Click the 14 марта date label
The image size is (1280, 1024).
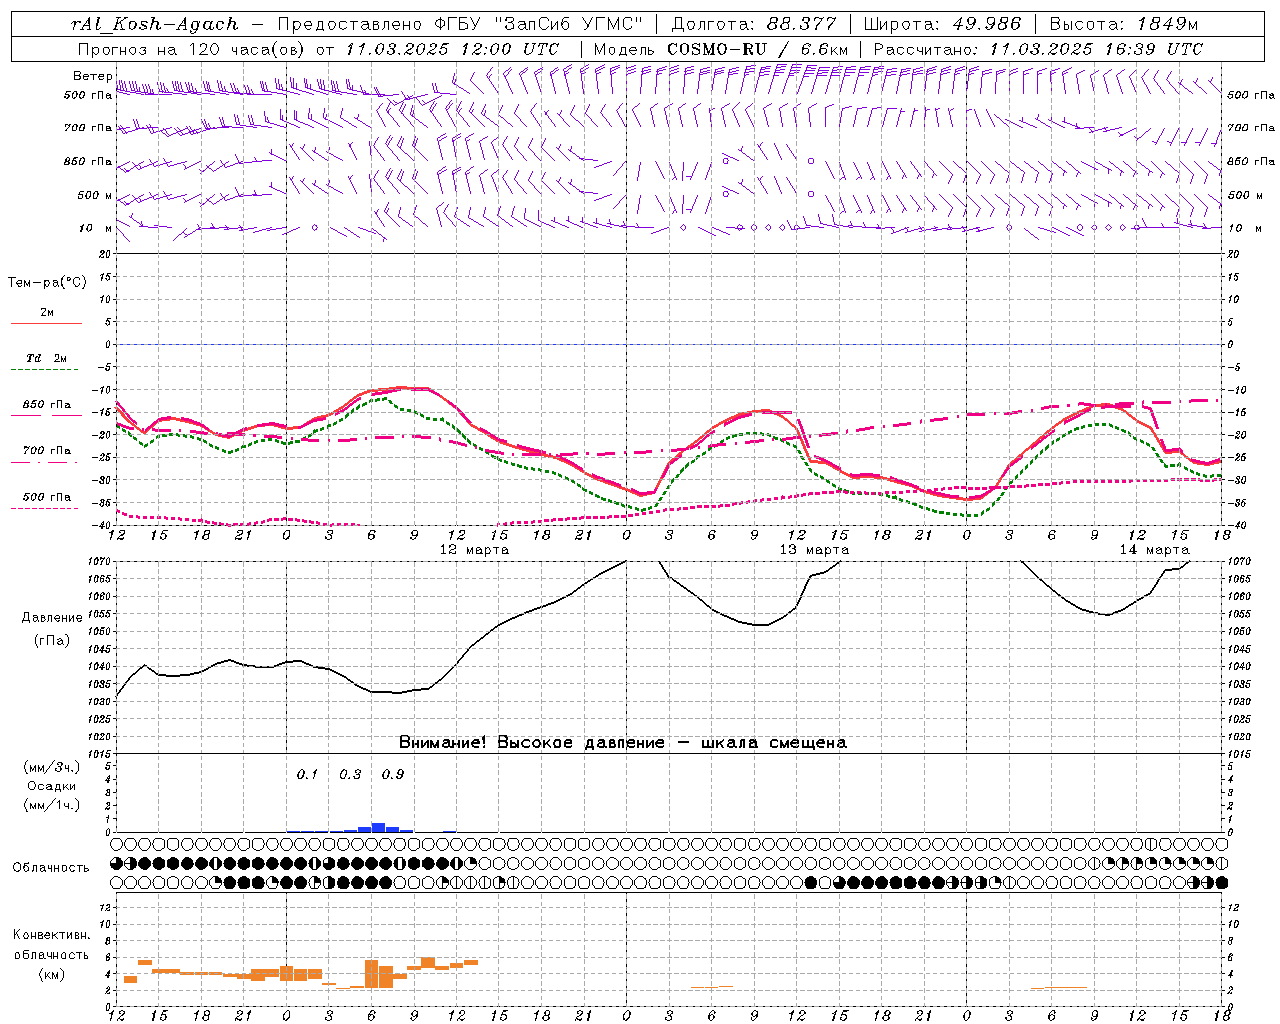coord(1154,550)
